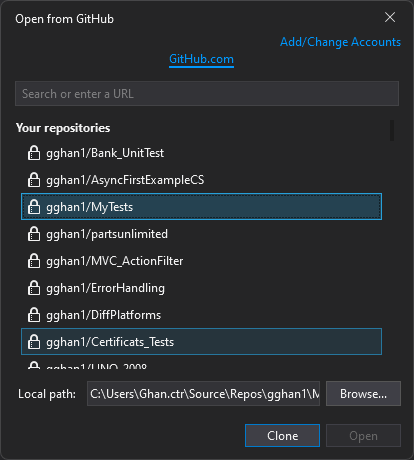The image size is (414, 460).
Task: Select the gghan1/ErrorHandling repository name
Action: 105,288
